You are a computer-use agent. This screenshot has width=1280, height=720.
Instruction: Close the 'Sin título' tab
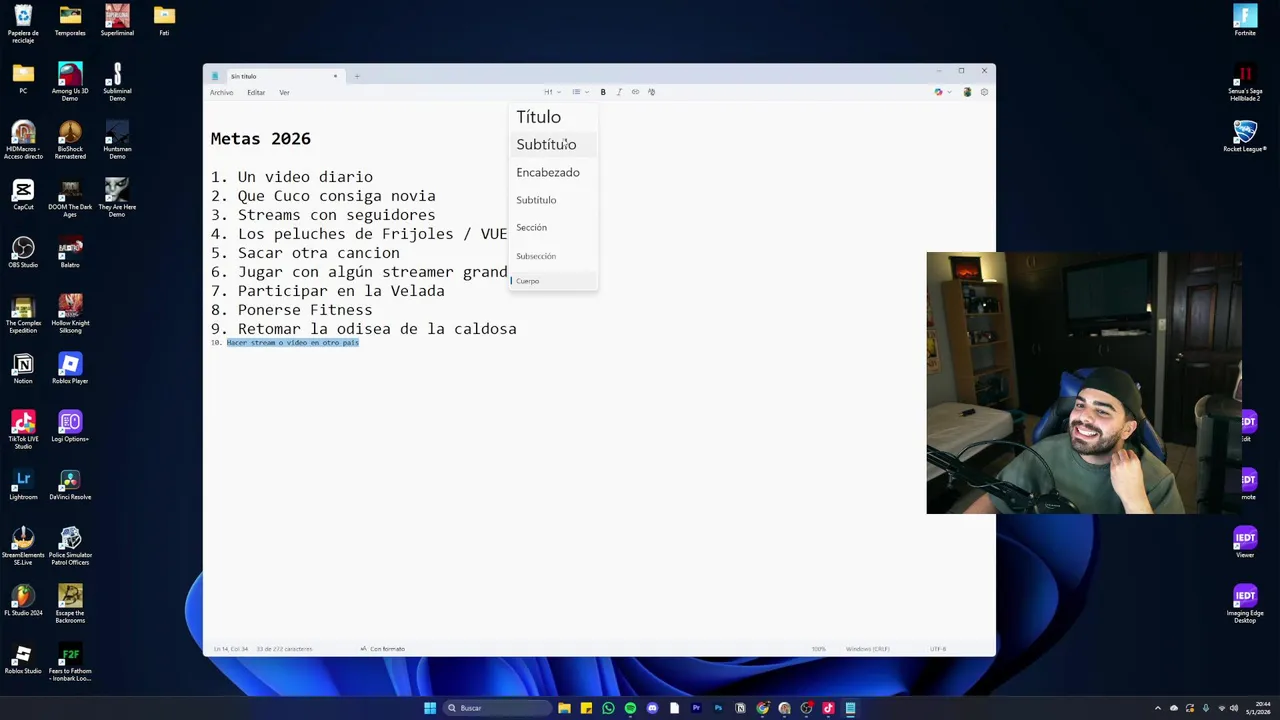[335, 76]
